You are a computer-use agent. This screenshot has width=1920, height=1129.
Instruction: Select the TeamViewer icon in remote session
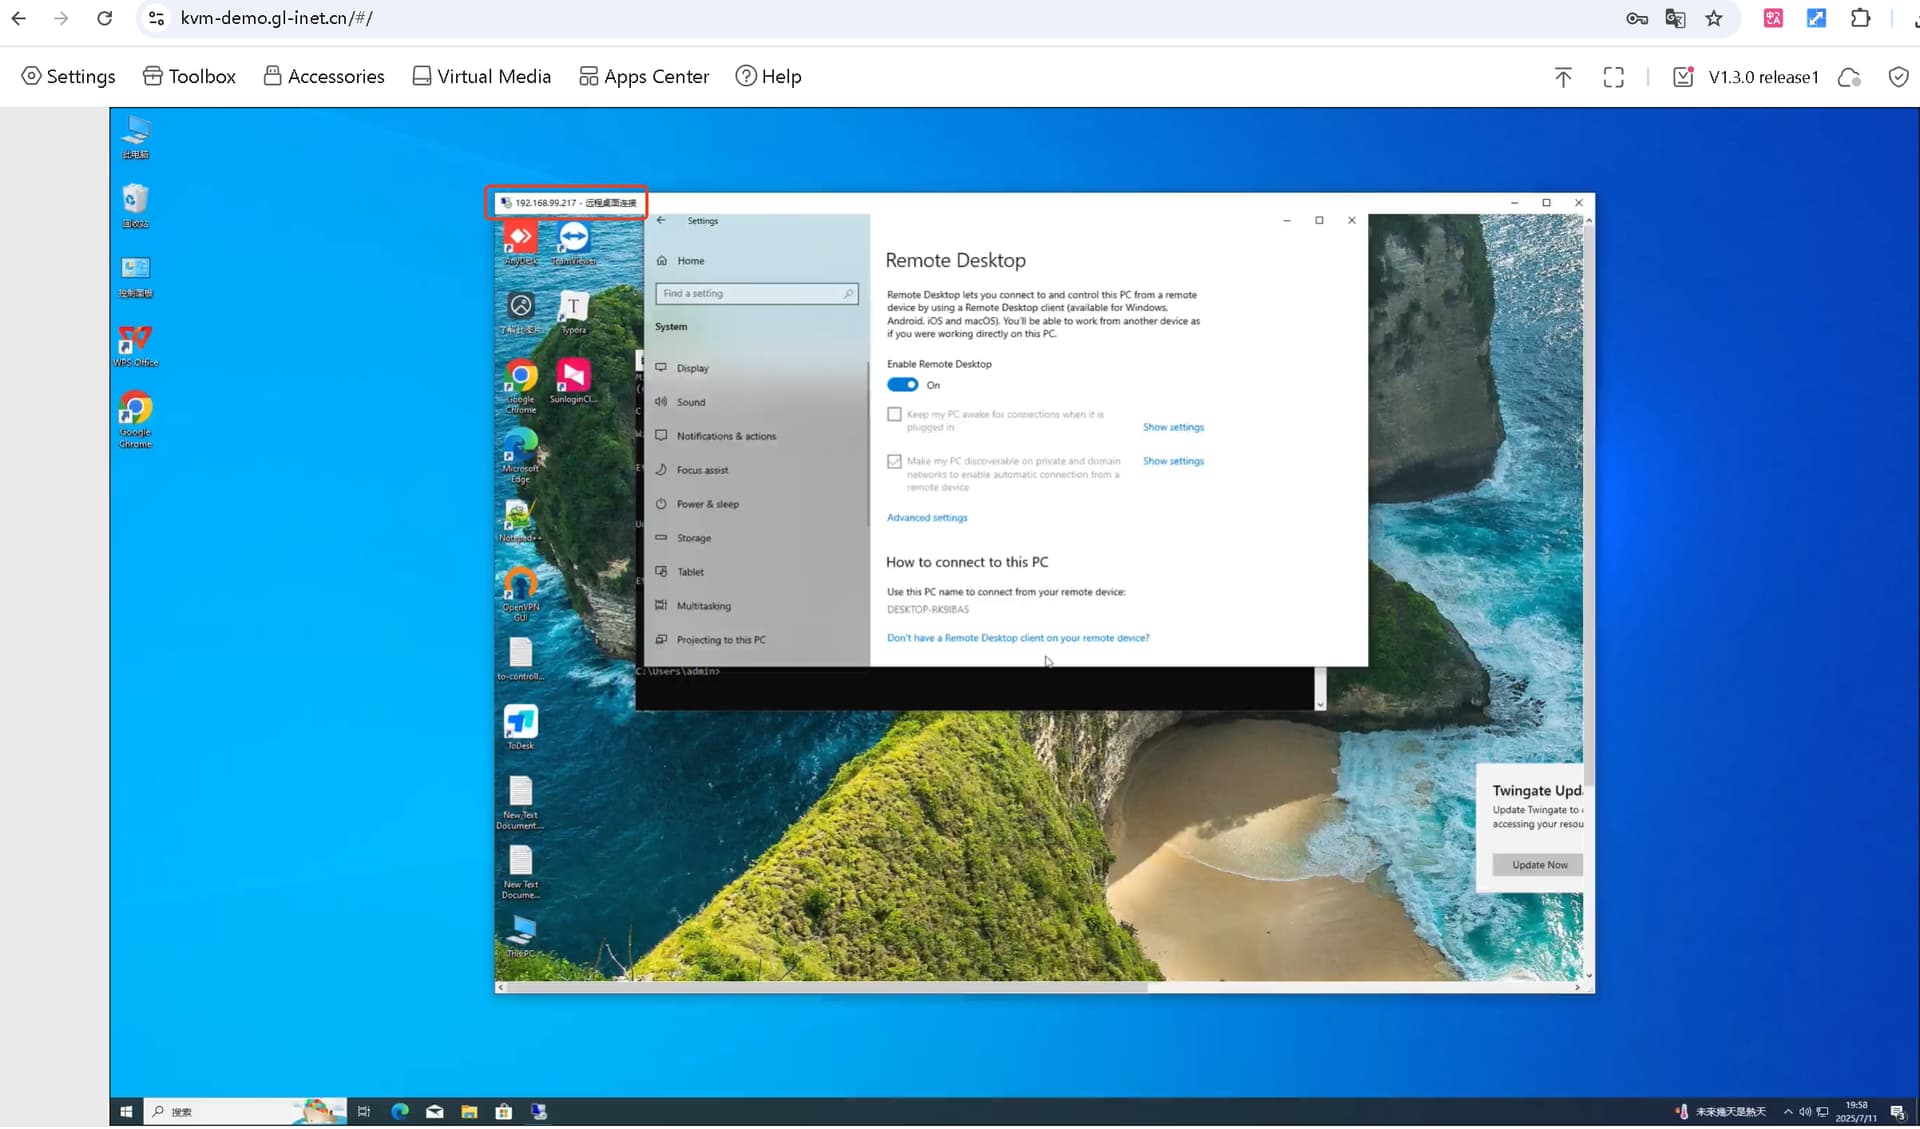click(574, 243)
